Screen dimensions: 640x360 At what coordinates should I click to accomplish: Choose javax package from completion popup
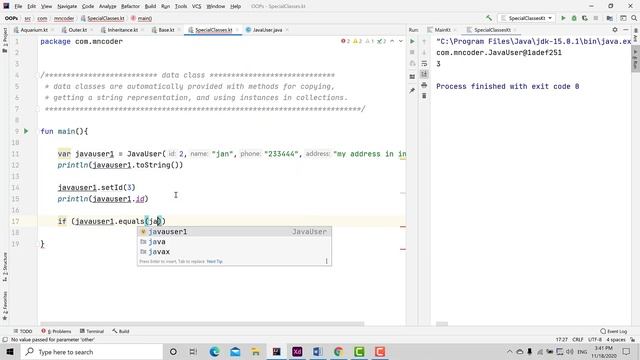click(234, 252)
